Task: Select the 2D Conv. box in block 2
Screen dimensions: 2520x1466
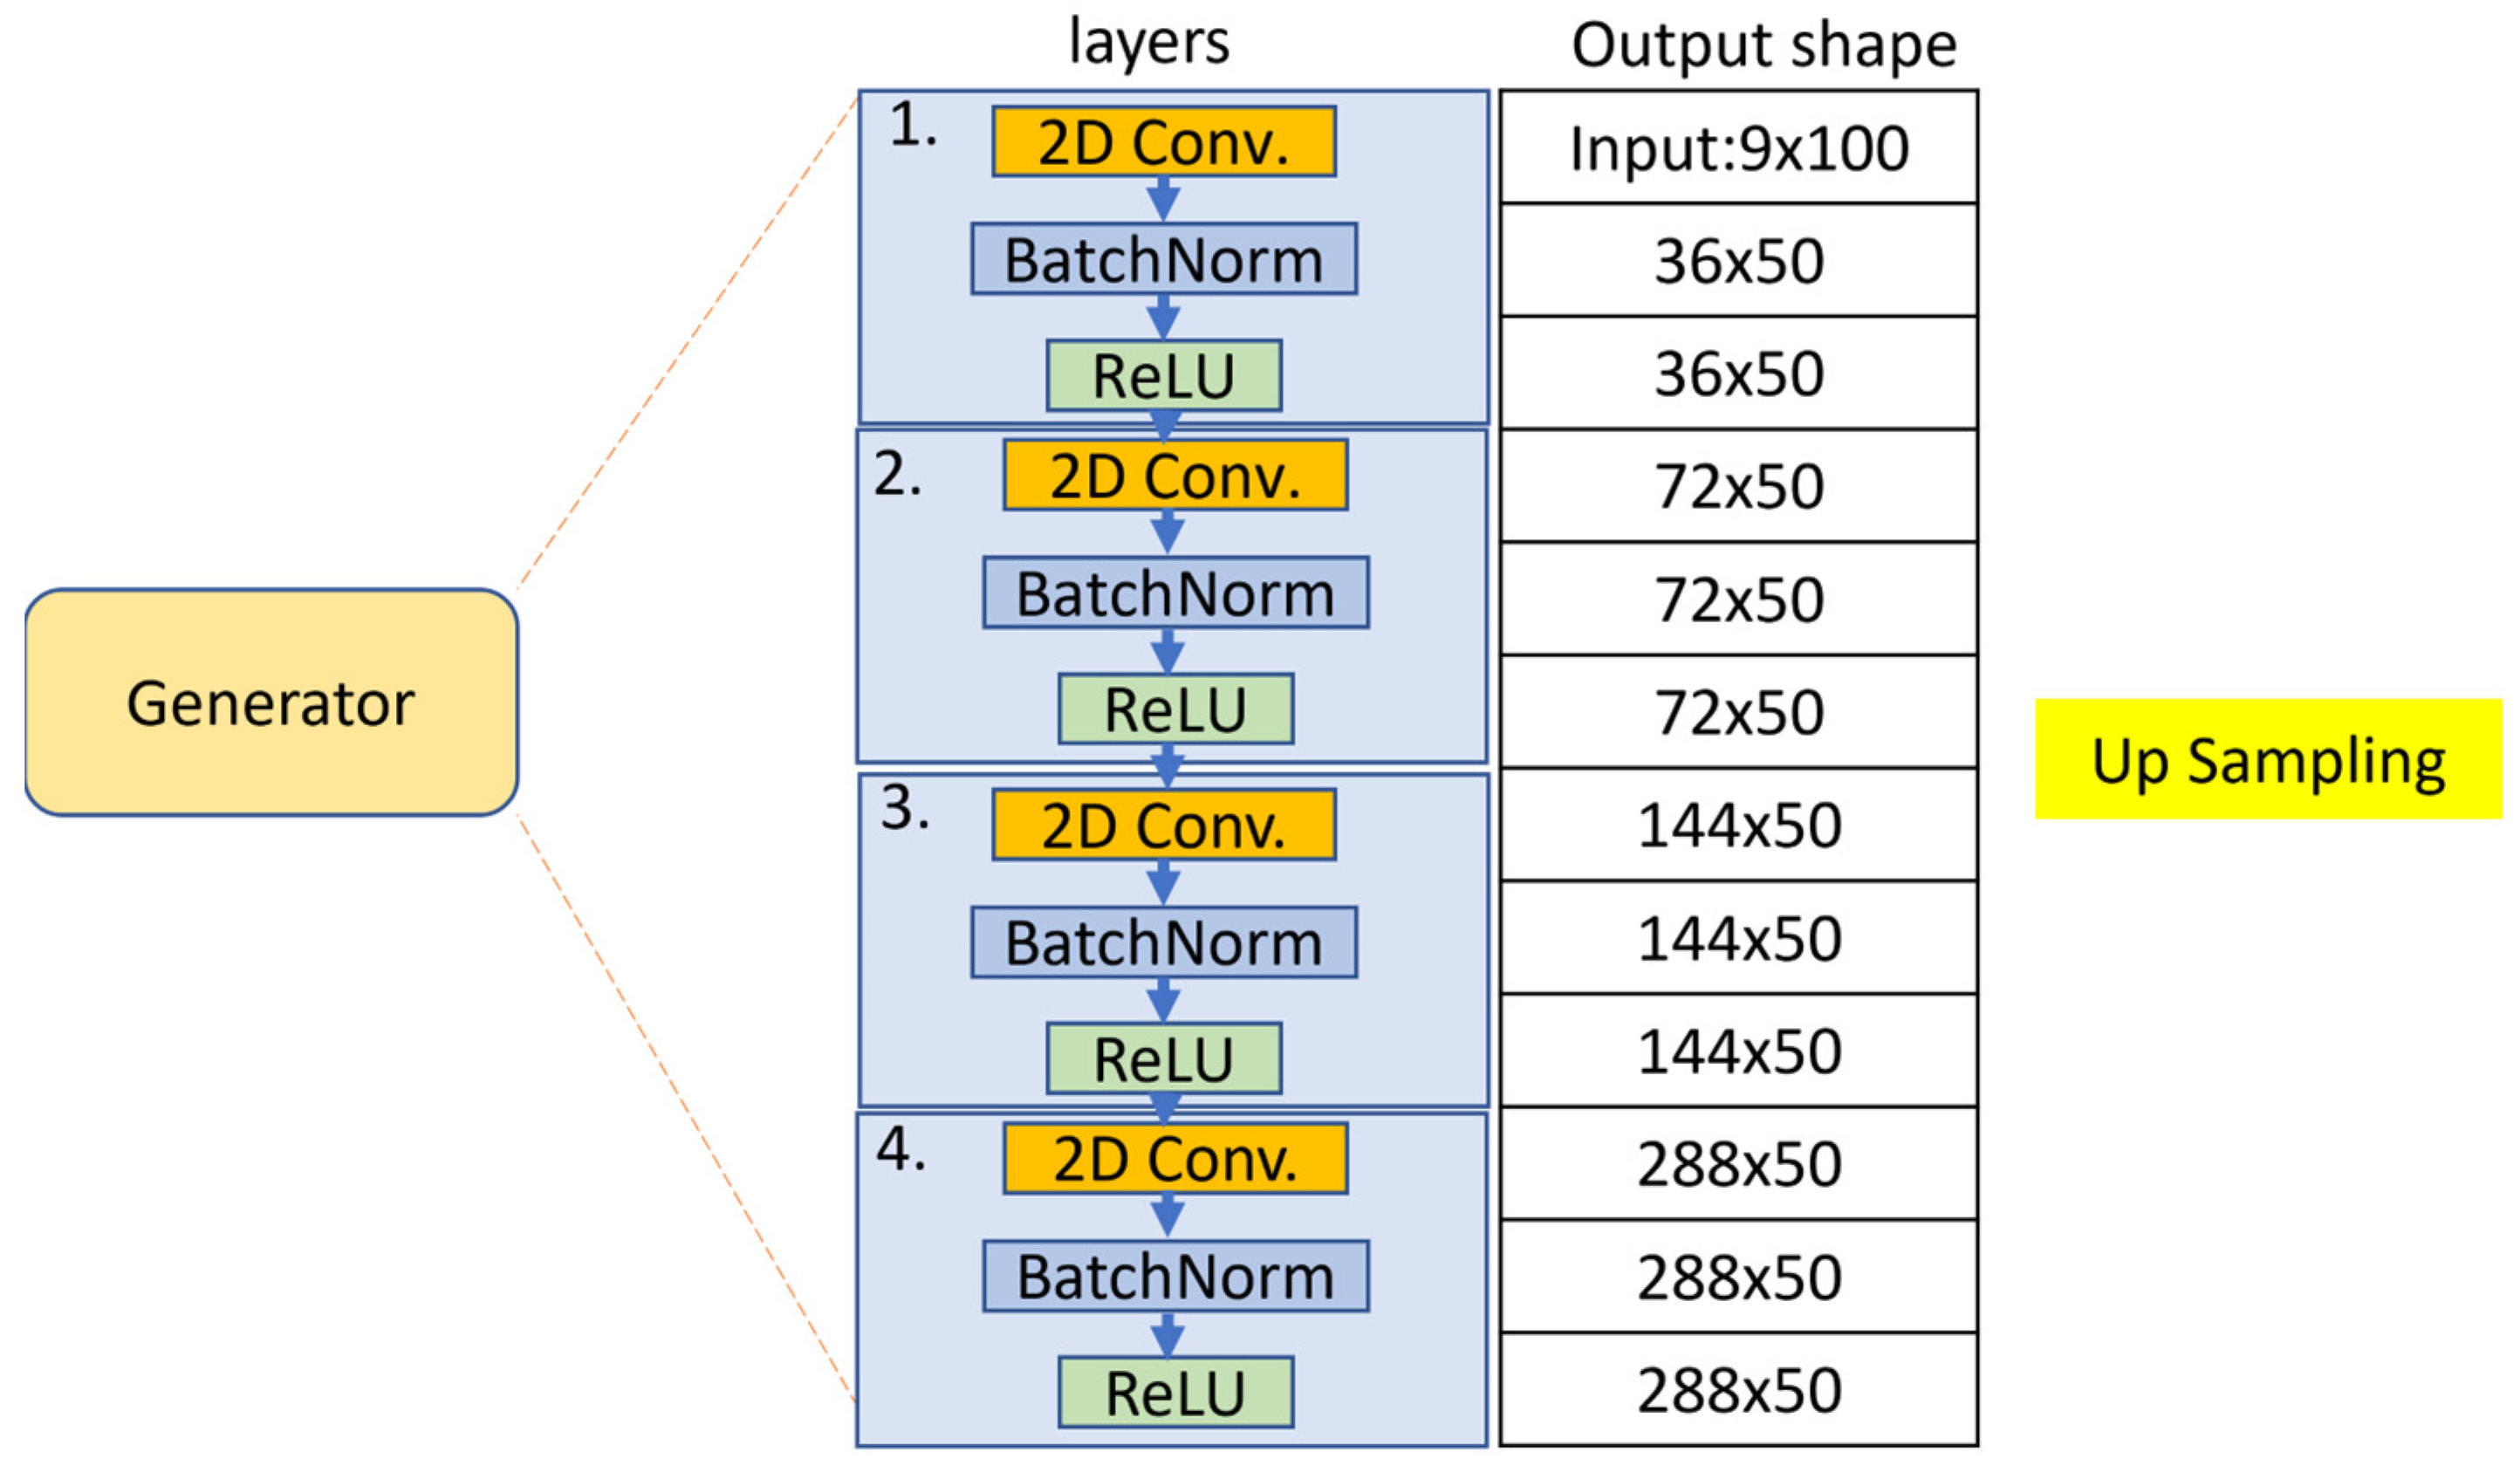Action: [1175, 476]
